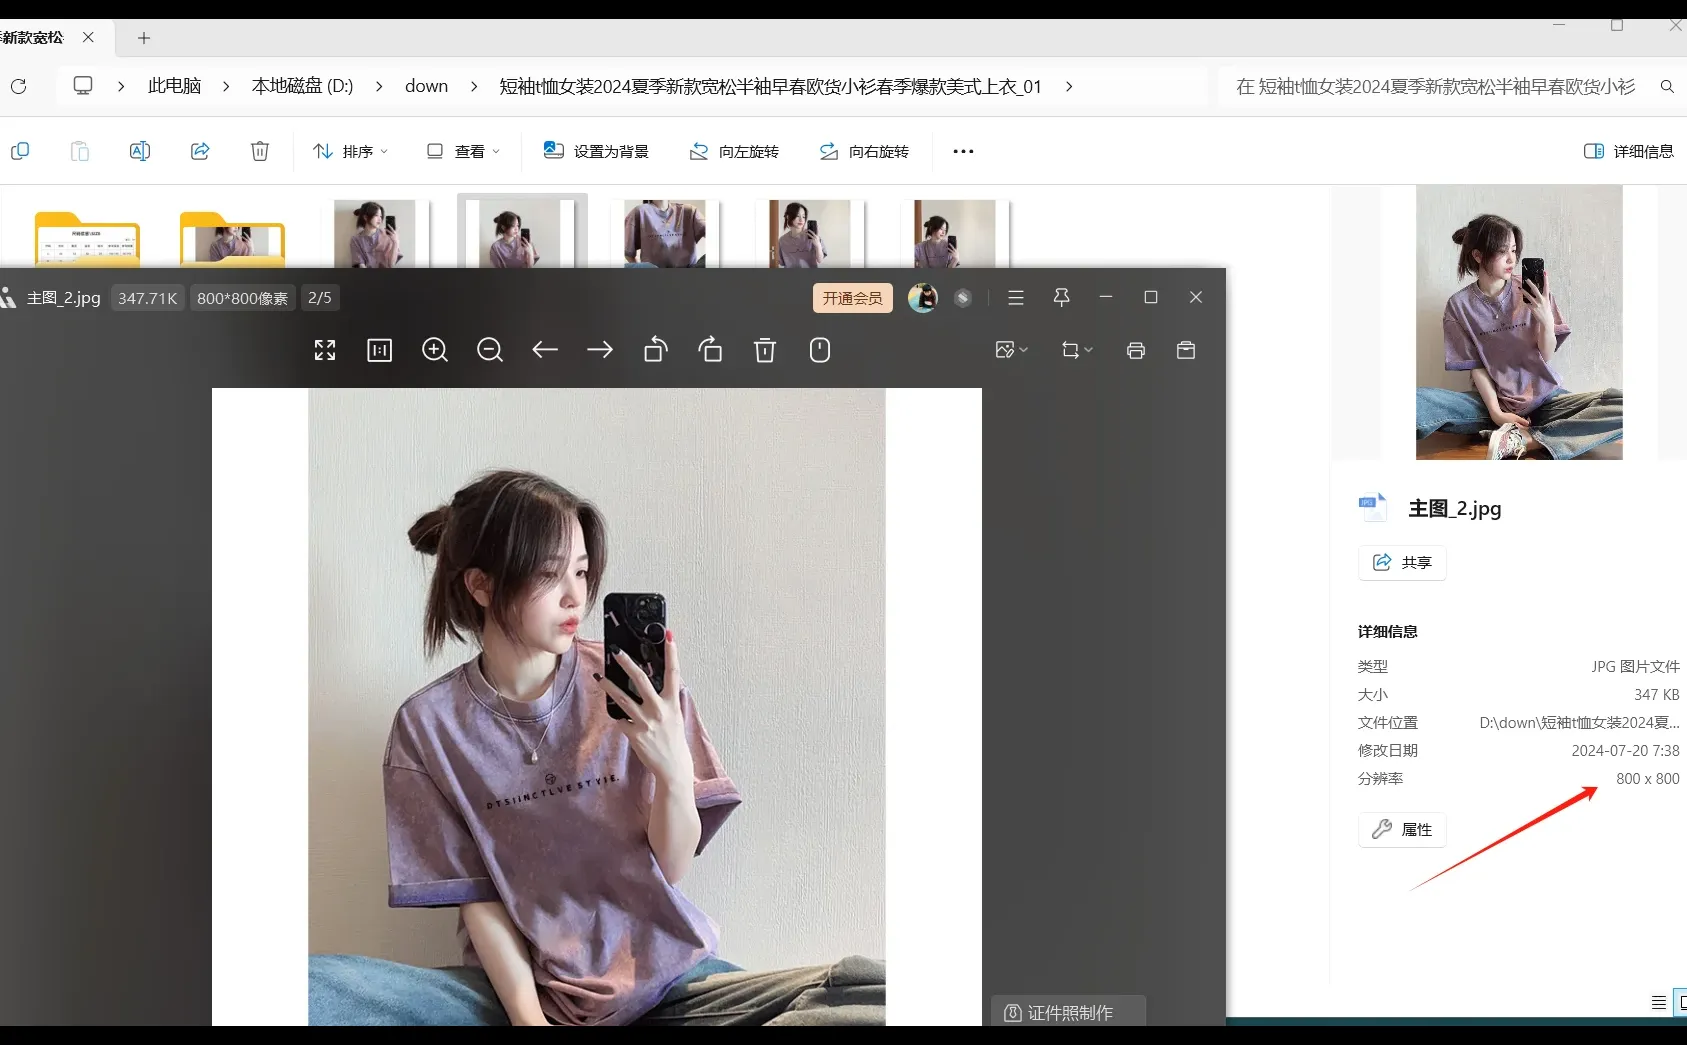Share the image via the 共享 button
This screenshot has height=1045, width=1687.
pos(1401,562)
